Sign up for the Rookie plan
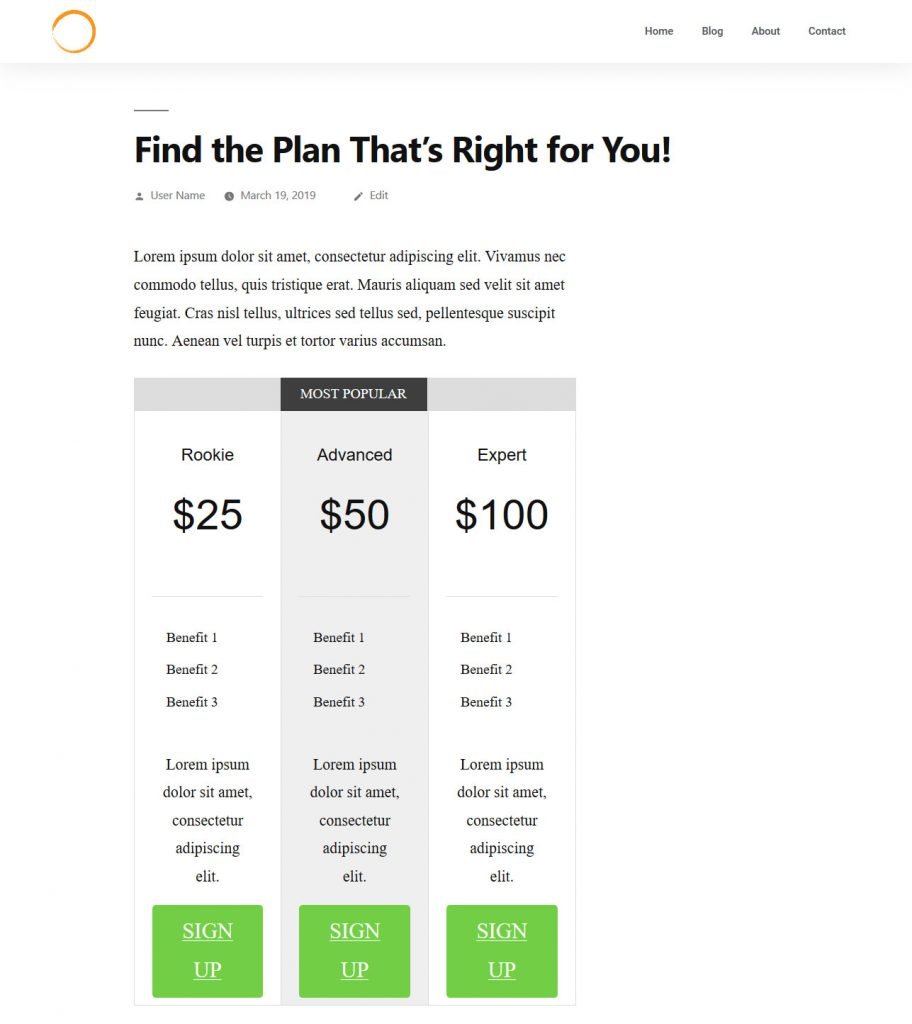 coord(207,950)
